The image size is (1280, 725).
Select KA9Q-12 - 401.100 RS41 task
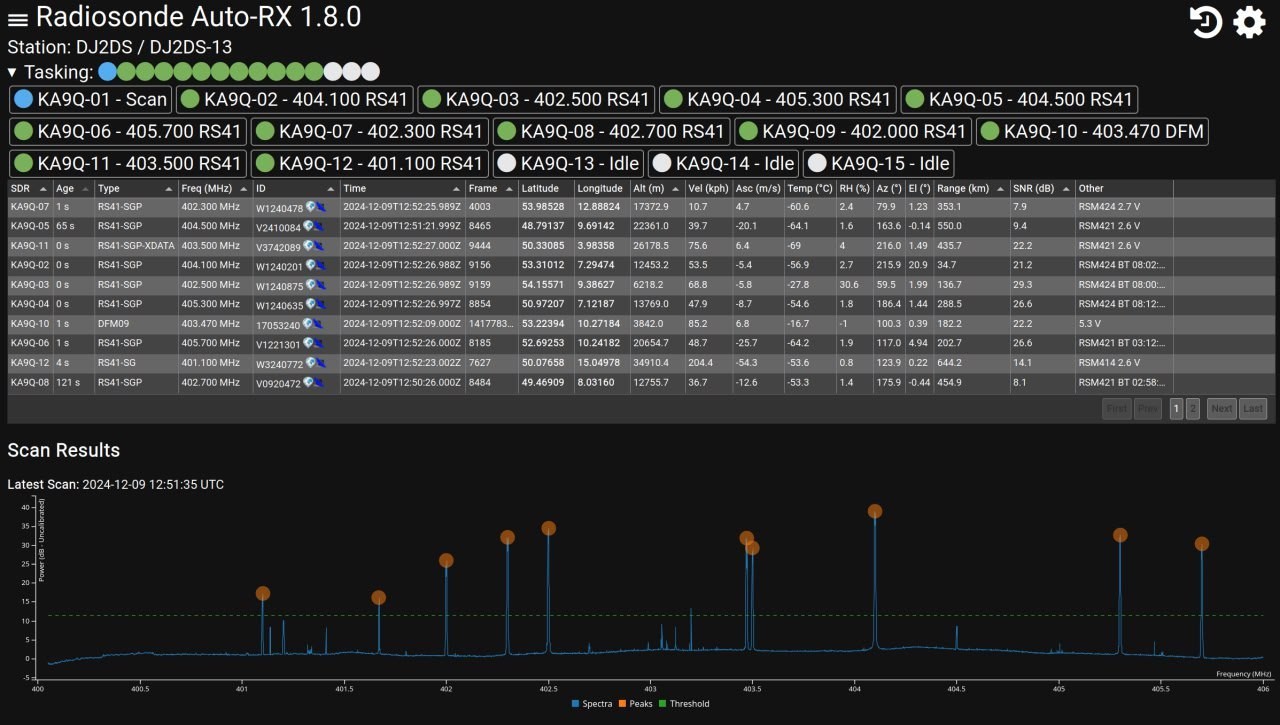click(x=369, y=163)
